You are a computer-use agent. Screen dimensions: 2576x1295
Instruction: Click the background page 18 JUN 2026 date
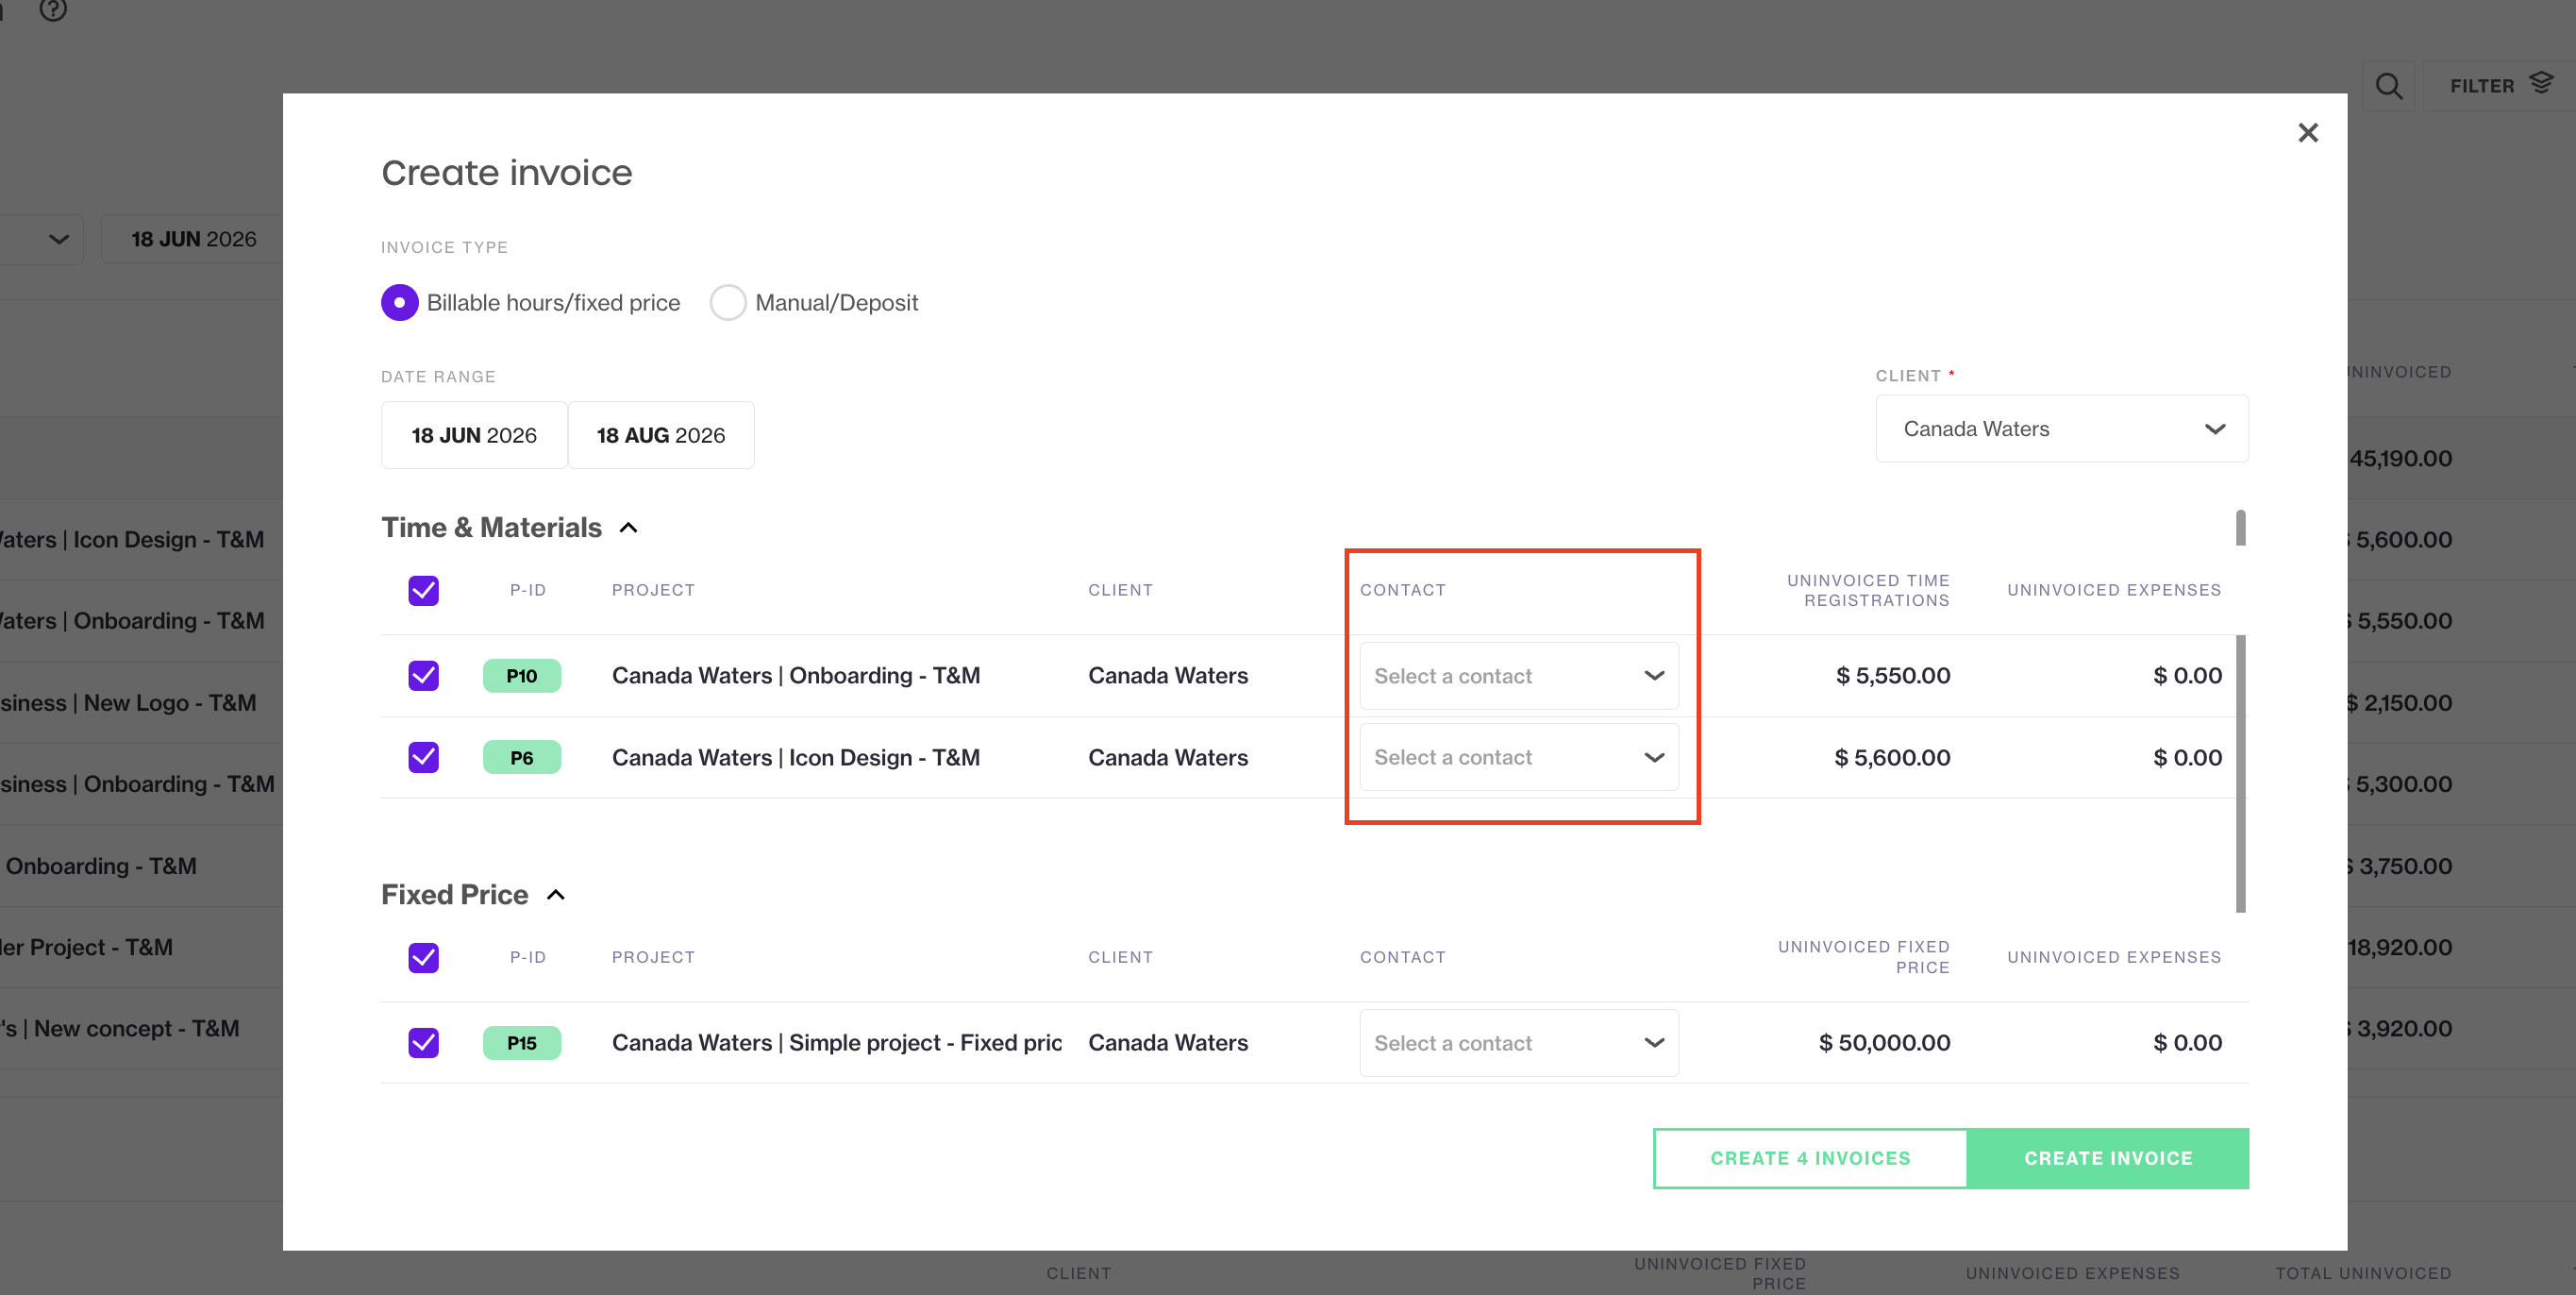(194, 239)
